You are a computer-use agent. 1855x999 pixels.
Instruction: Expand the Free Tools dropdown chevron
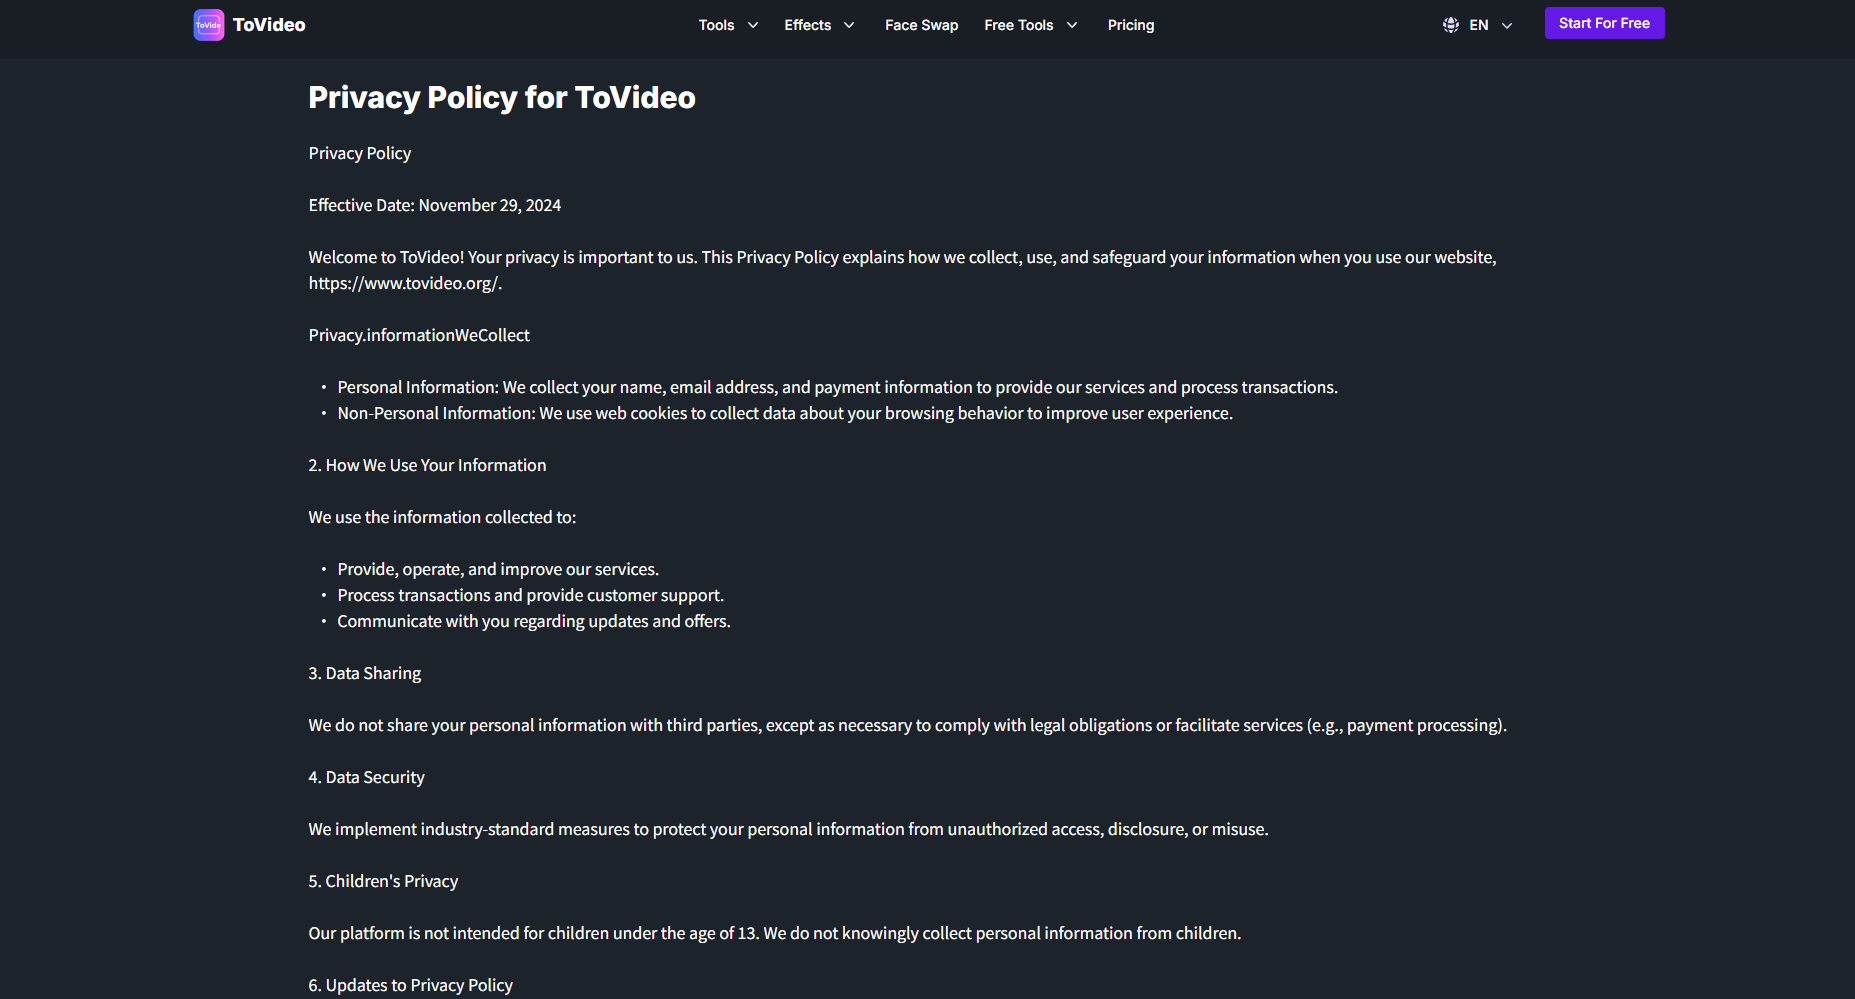[1072, 25]
